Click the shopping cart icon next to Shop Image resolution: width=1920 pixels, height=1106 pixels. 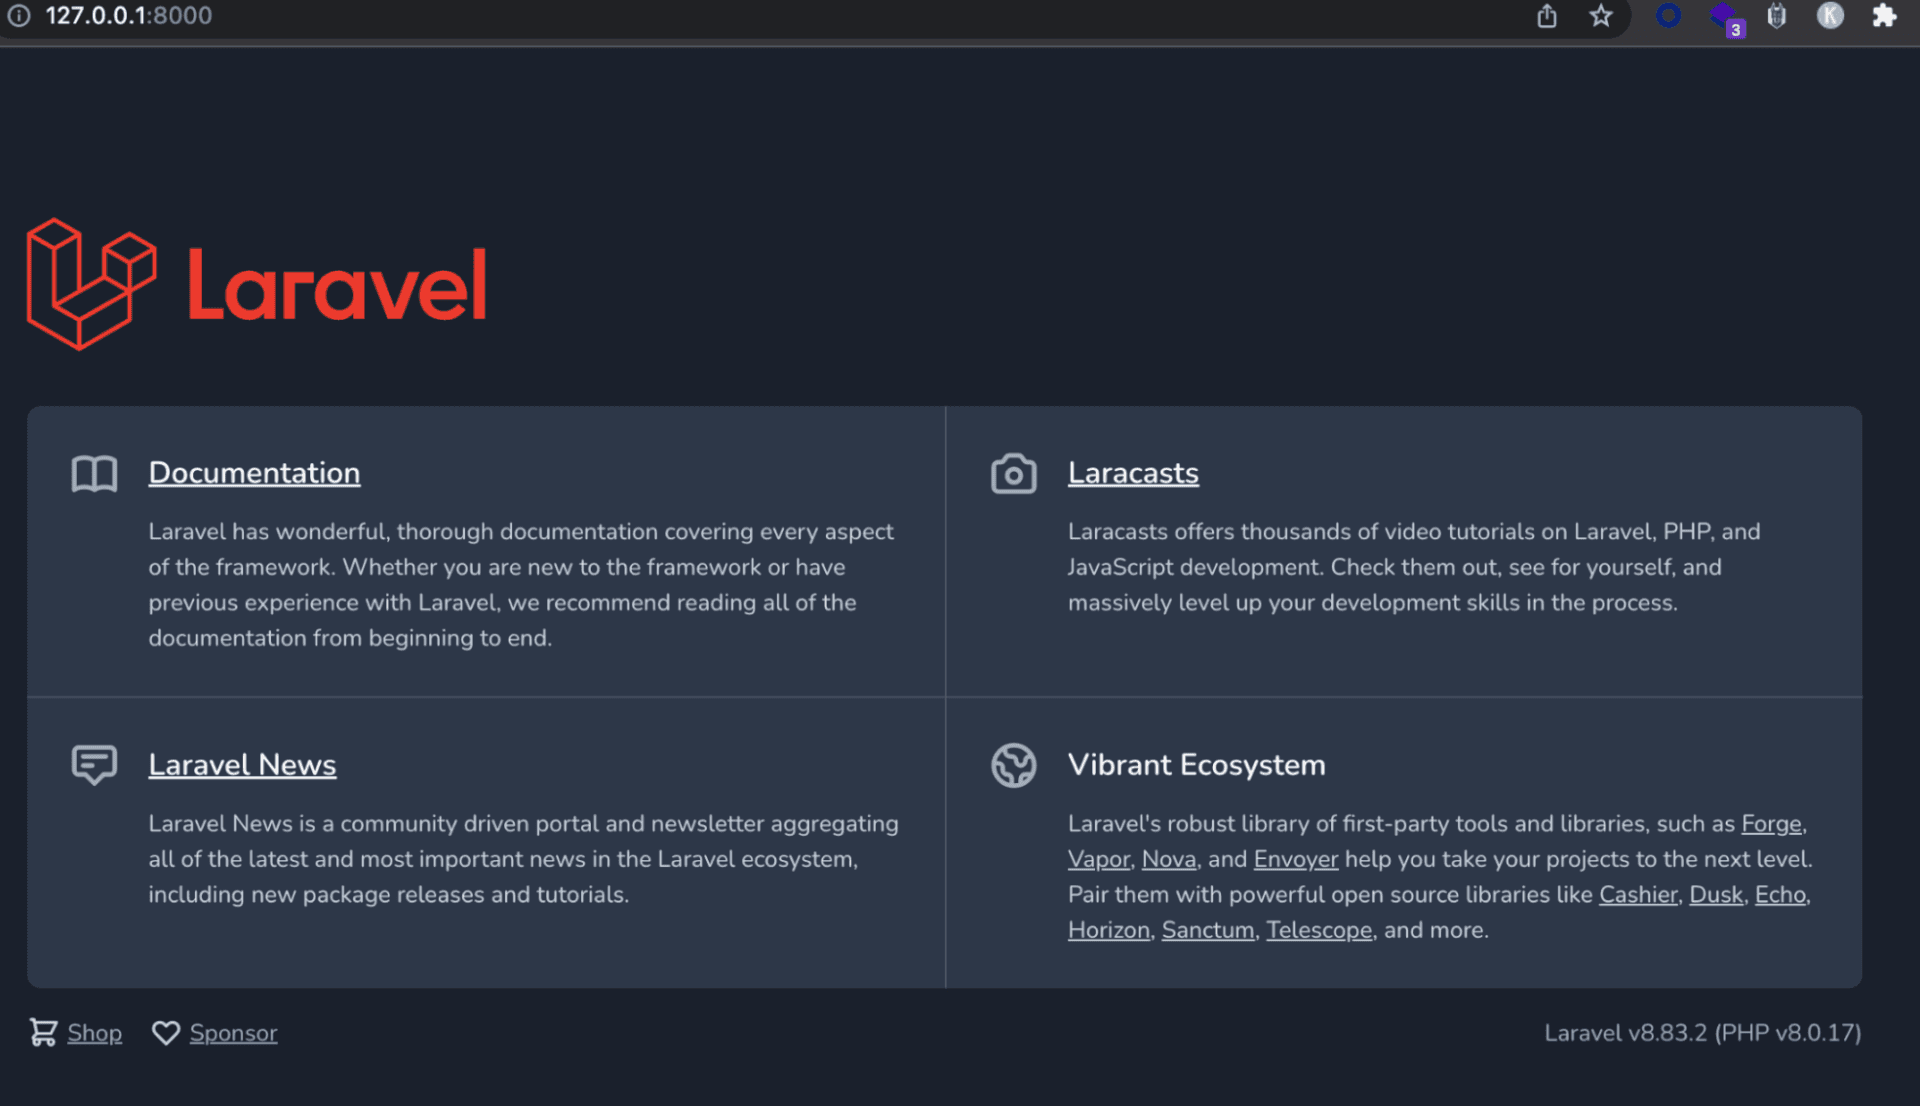point(42,1032)
